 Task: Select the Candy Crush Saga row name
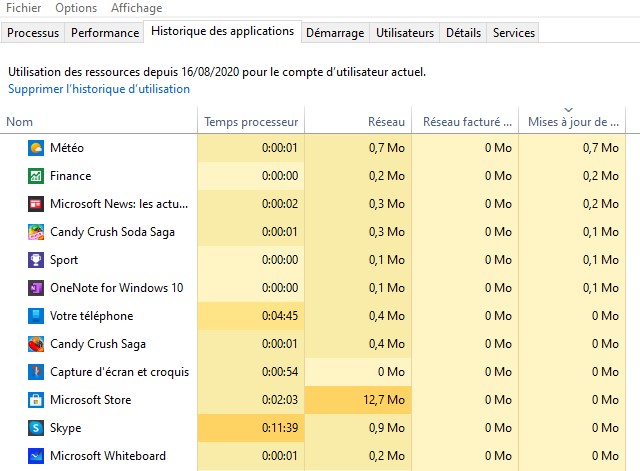pyautogui.click(x=98, y=344)
